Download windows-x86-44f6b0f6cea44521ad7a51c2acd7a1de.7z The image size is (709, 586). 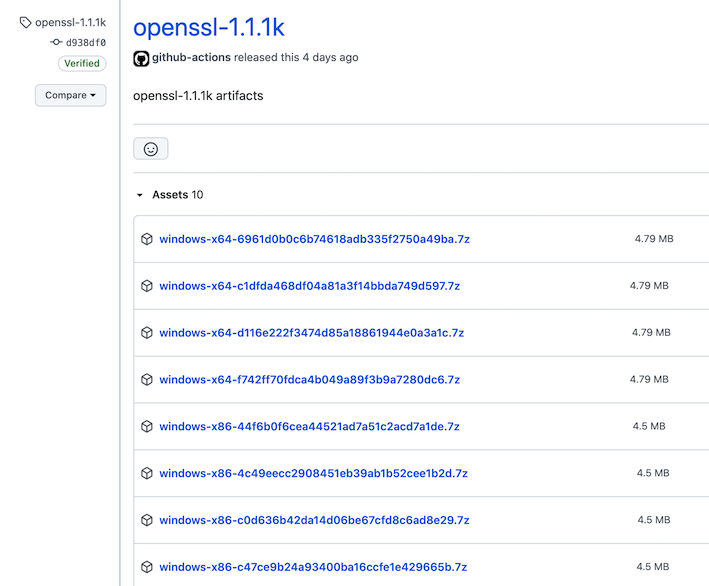click(x=309, y=426)
